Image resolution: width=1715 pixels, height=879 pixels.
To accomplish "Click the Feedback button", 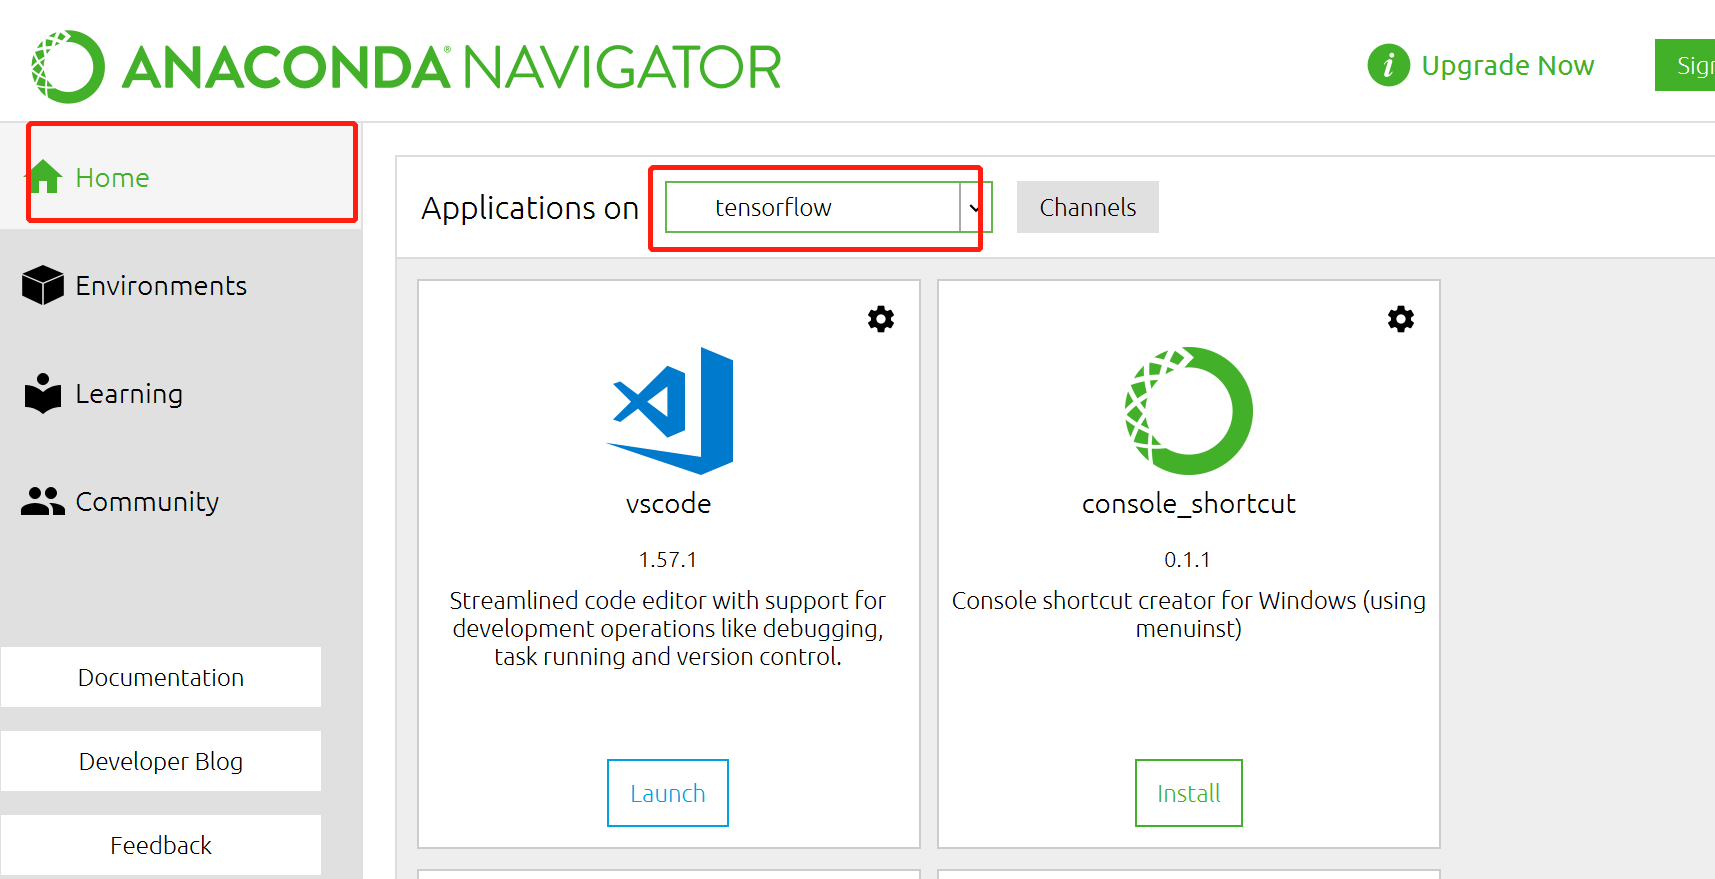I will click(161, 845).
